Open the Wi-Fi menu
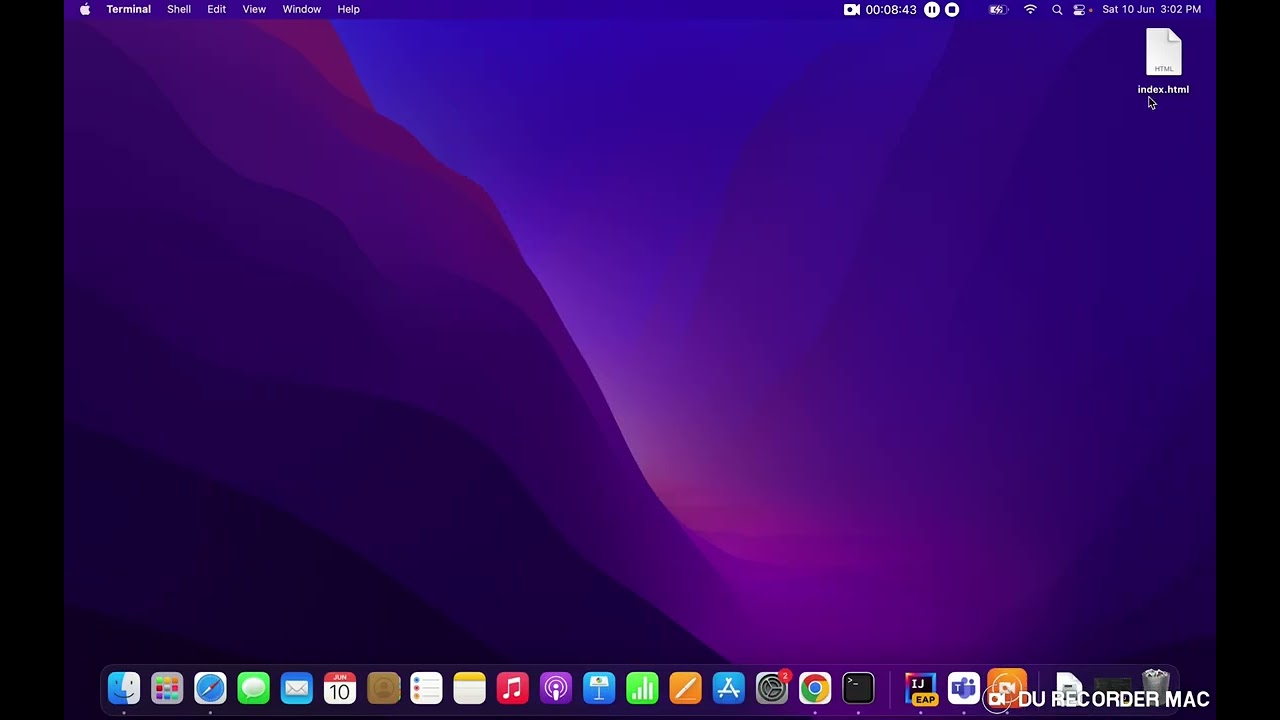Image resolution: width=1280 pixels, height=720 pixels. click(1030, 9)
